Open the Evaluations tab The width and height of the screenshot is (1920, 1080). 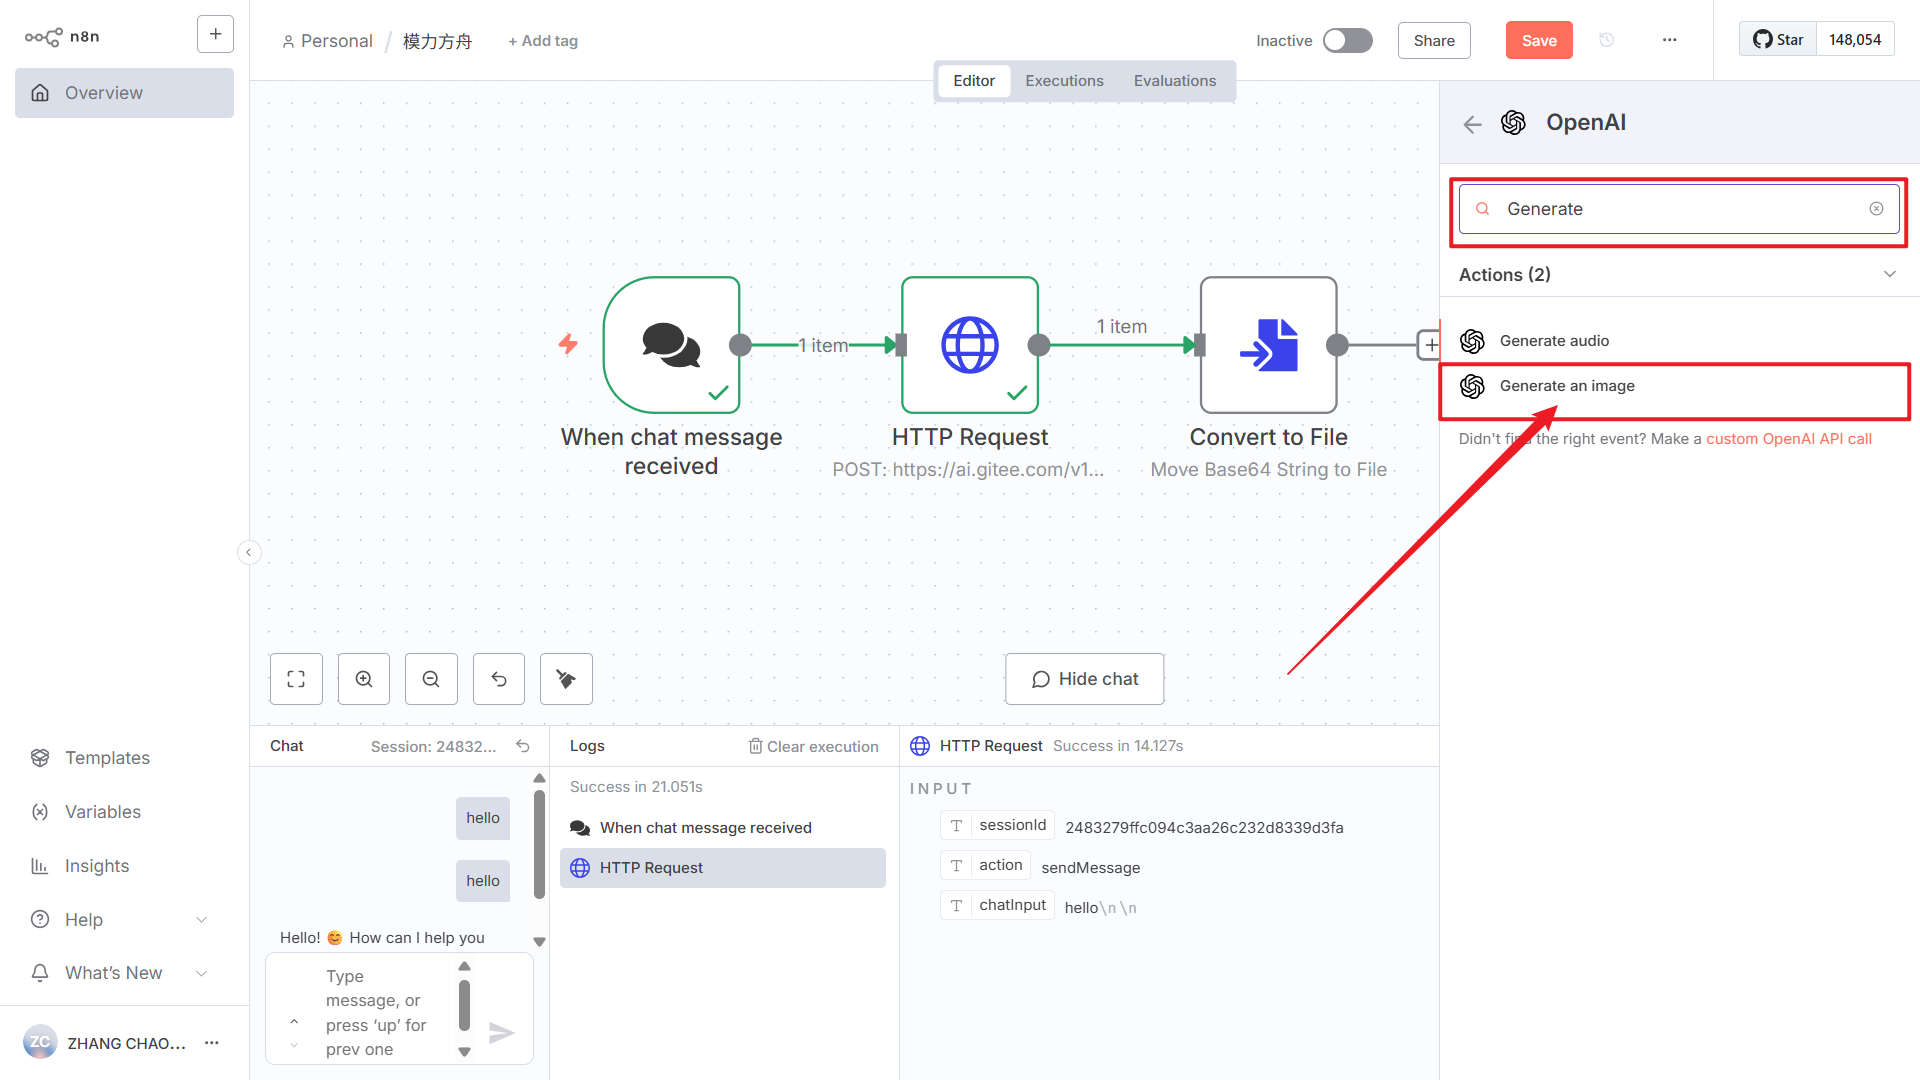click(1174, 81)
